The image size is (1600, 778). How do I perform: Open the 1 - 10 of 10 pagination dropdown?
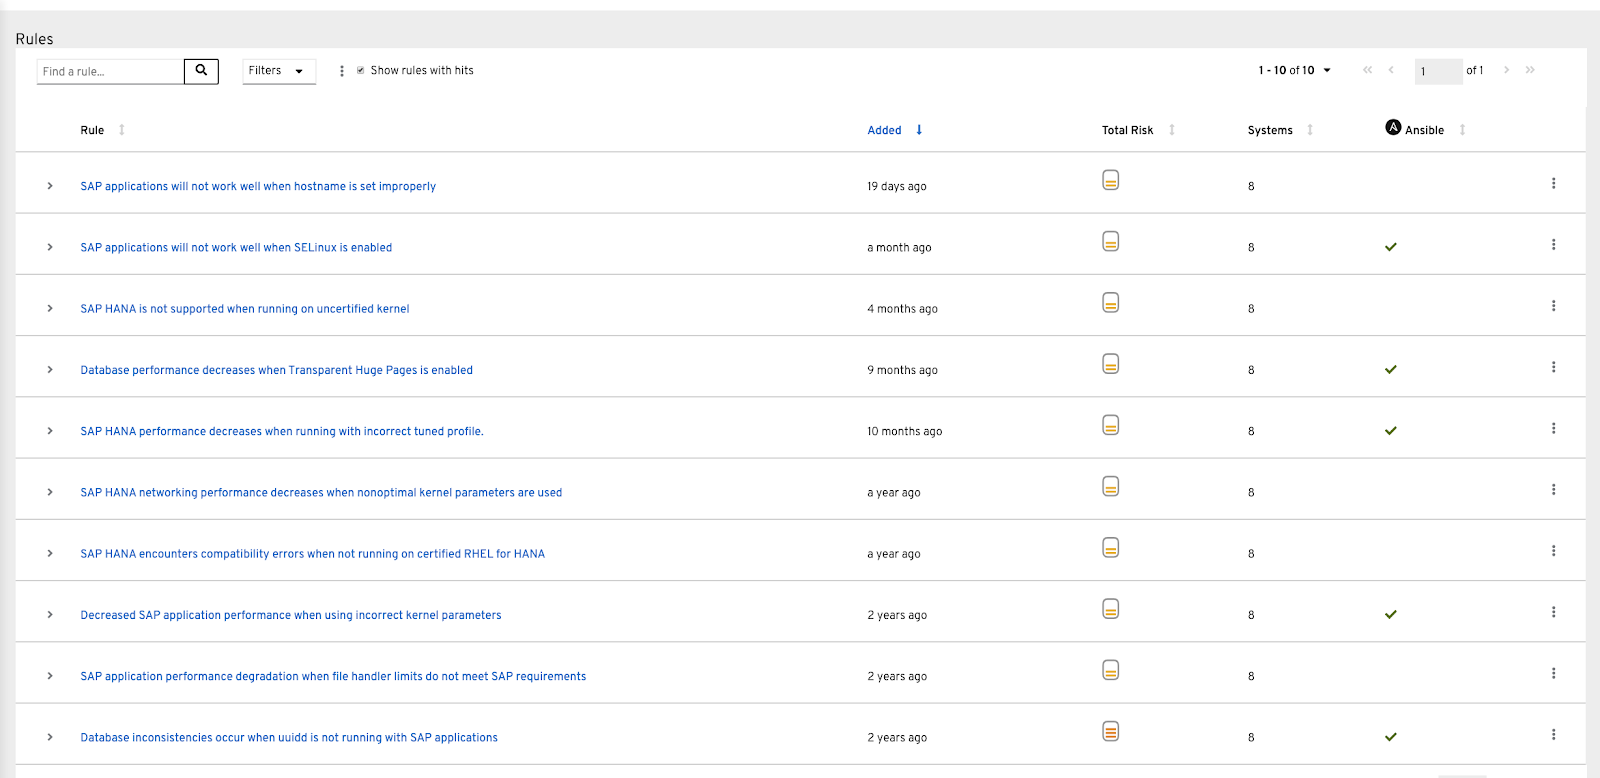coord(1295,71)
